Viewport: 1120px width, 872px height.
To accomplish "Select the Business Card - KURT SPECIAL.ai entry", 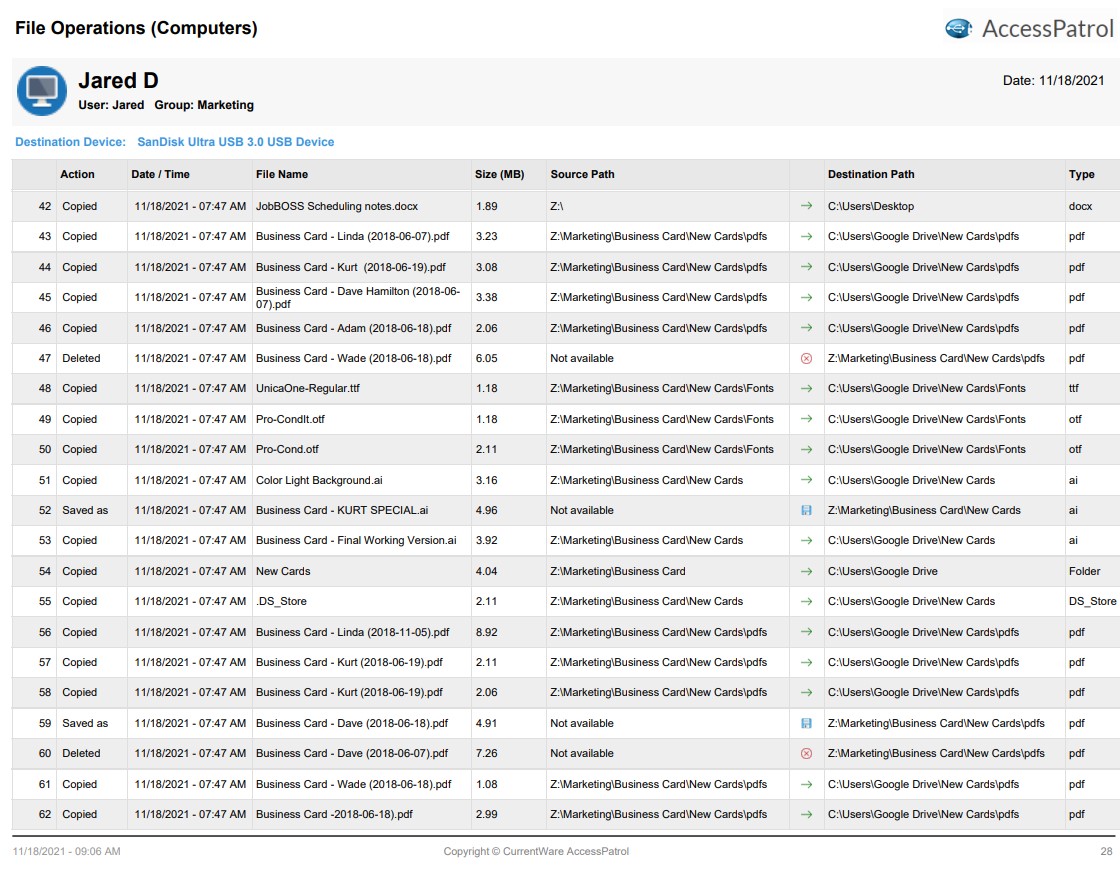I will [341, 510].
